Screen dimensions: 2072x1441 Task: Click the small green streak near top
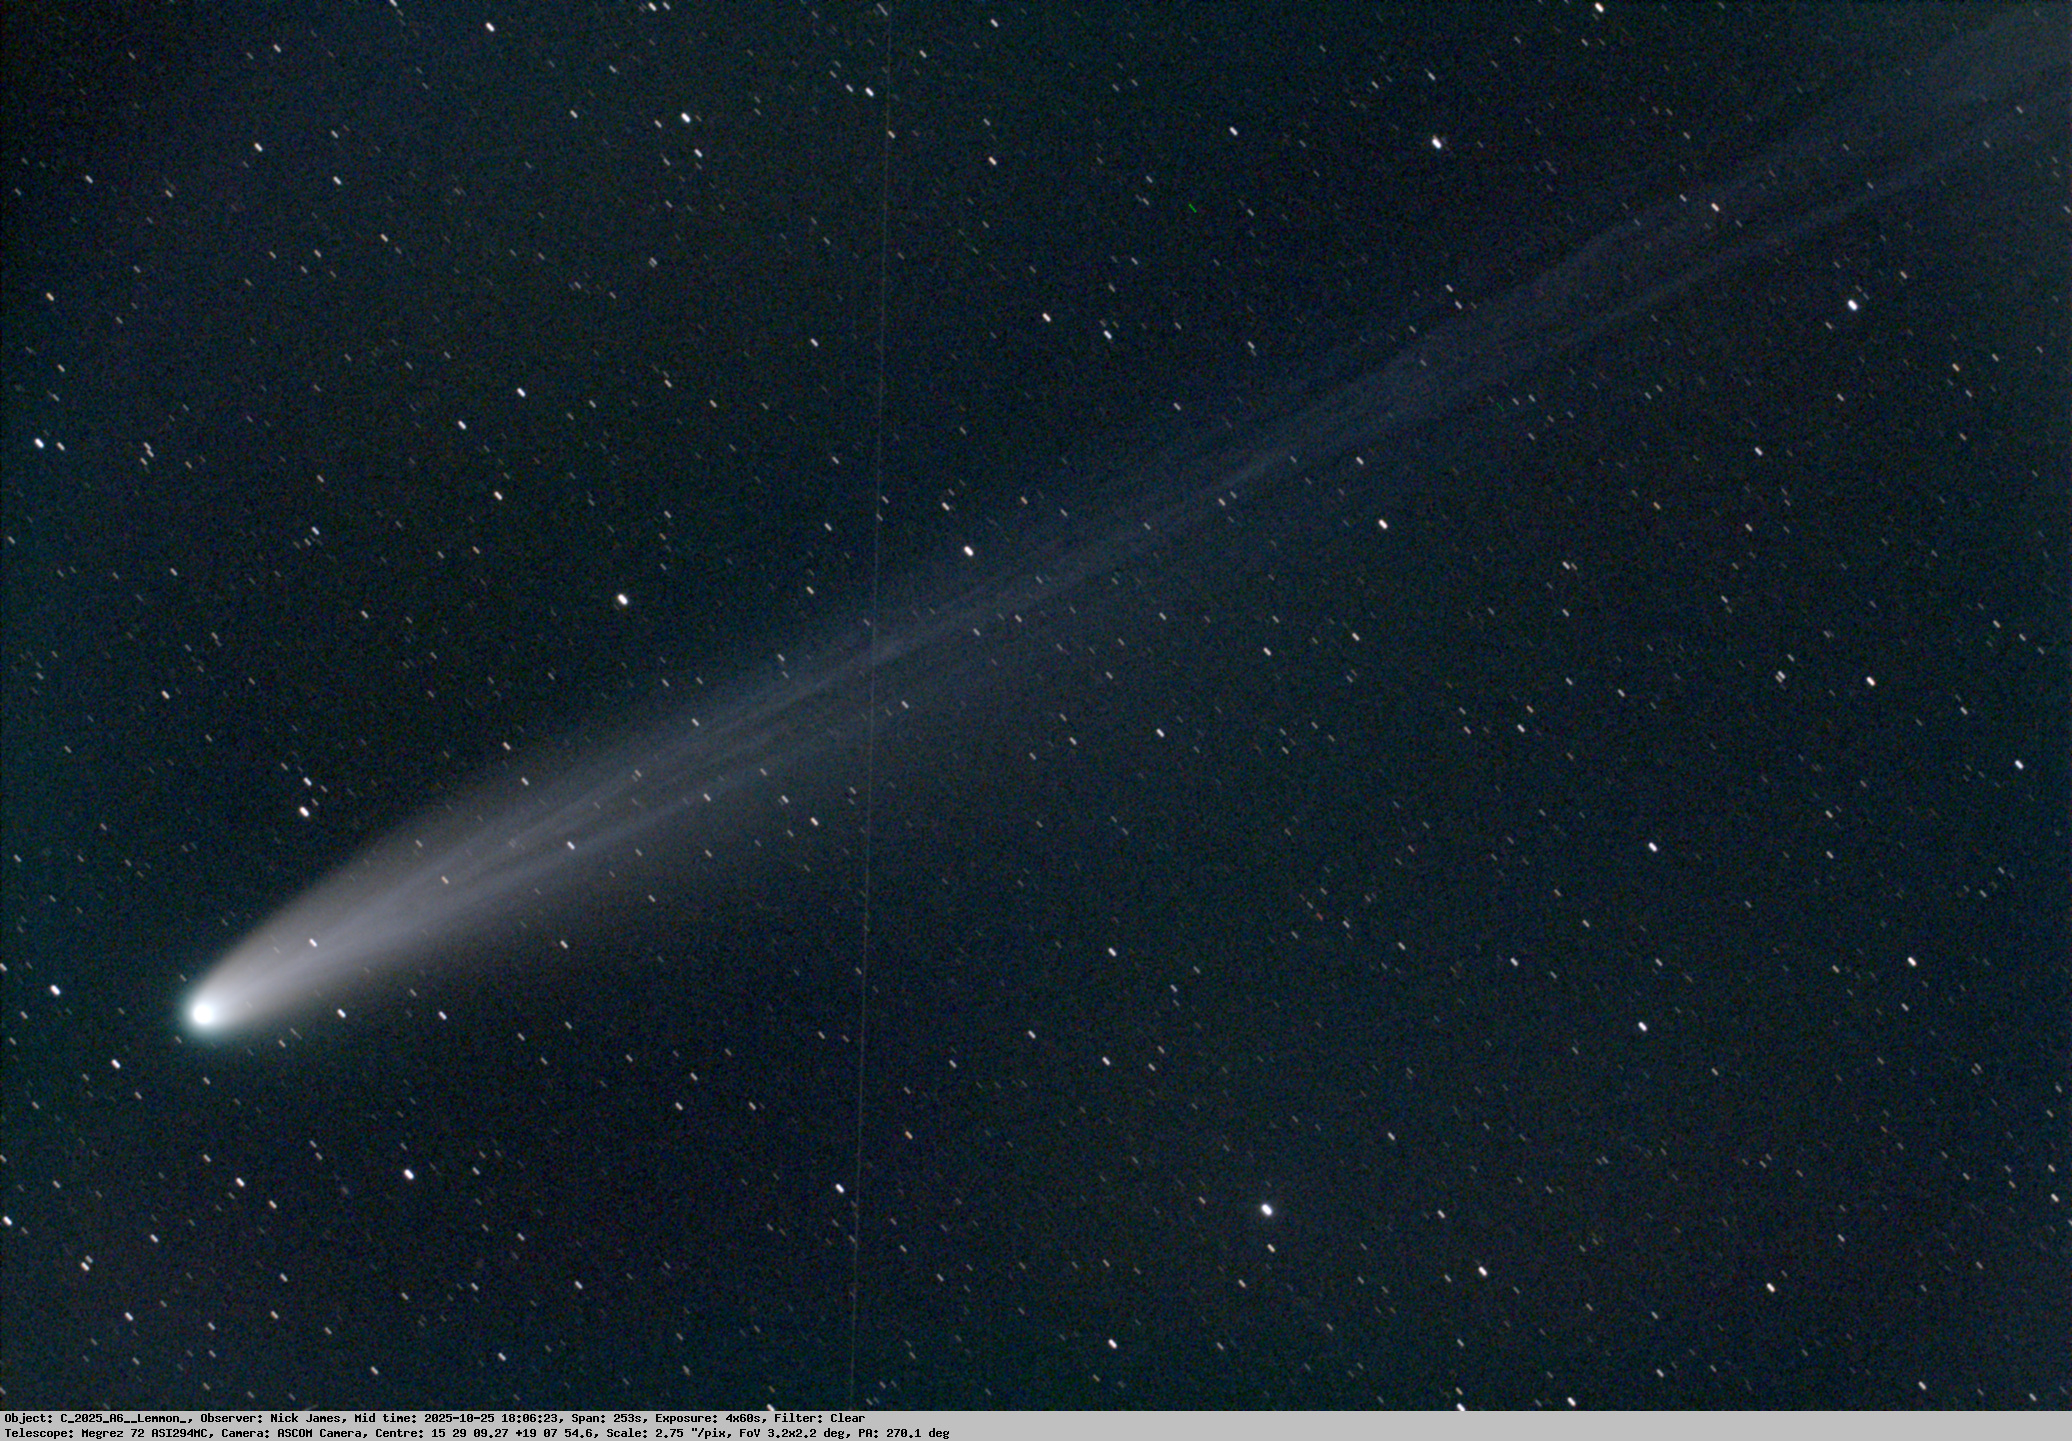tap(1192, 208)
